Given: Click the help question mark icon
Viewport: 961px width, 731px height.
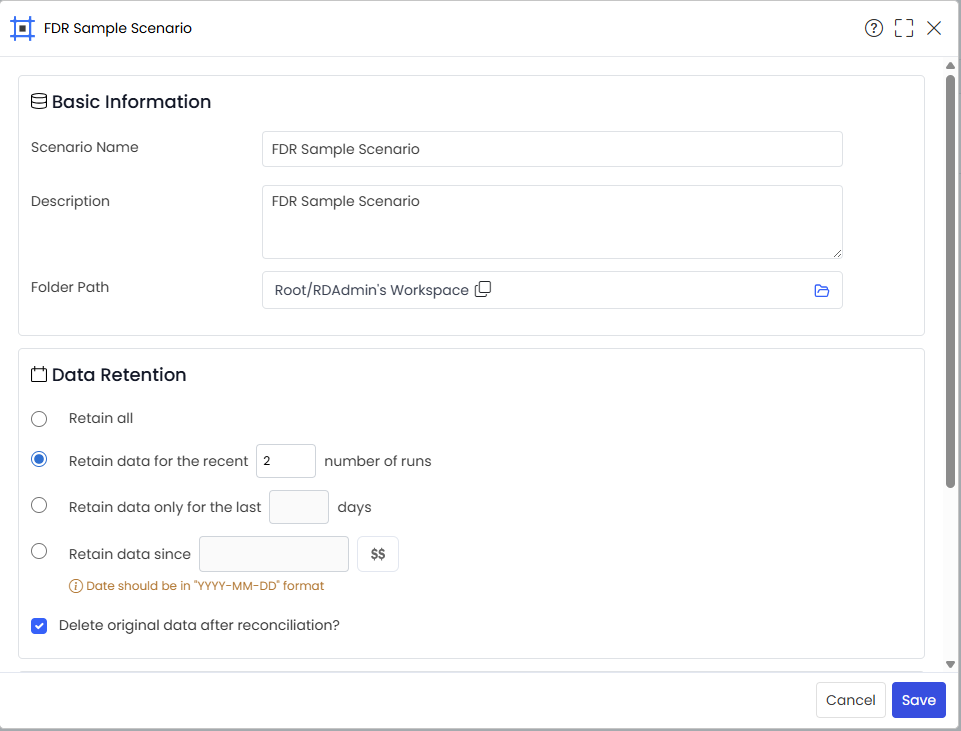Looking at the screenshot, I should click(873, 28).
